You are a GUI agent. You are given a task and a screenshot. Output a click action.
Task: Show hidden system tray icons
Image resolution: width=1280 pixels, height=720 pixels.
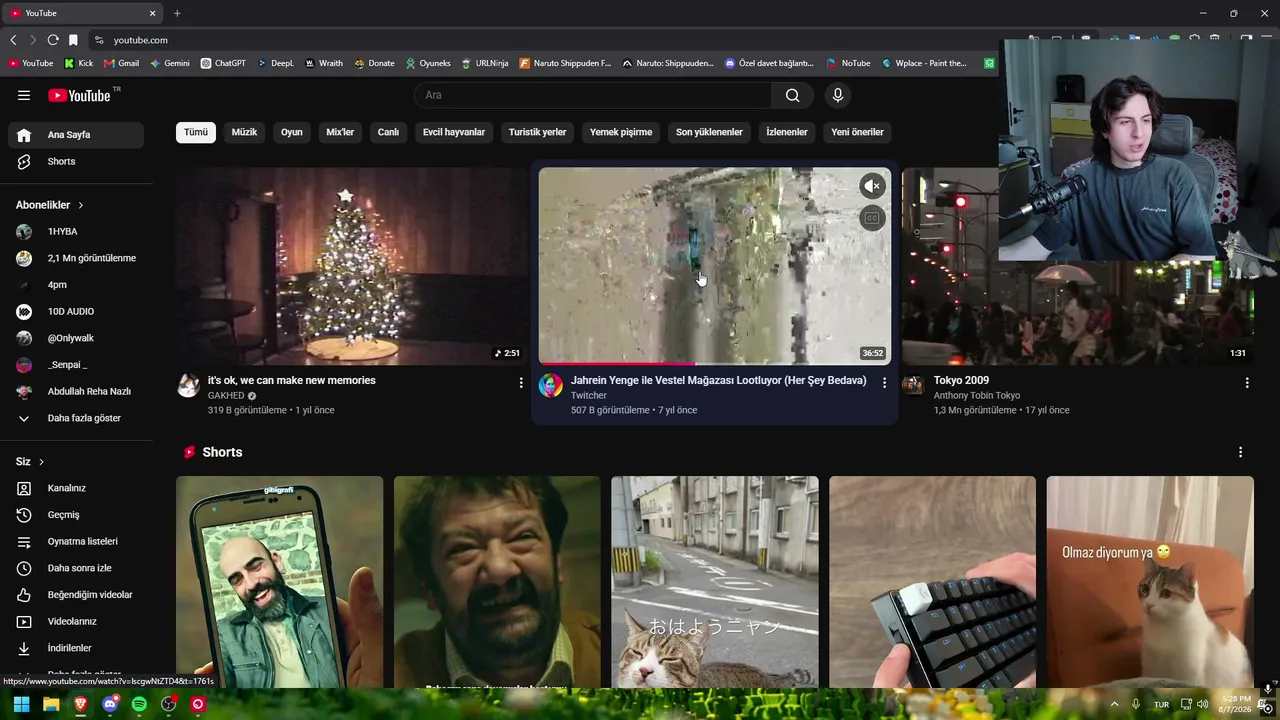tap(1114, 704)
